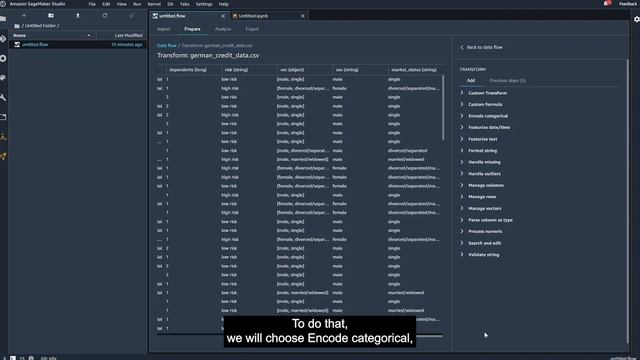
Task: Click the new launcher plus icon
Action: (24, 16)
